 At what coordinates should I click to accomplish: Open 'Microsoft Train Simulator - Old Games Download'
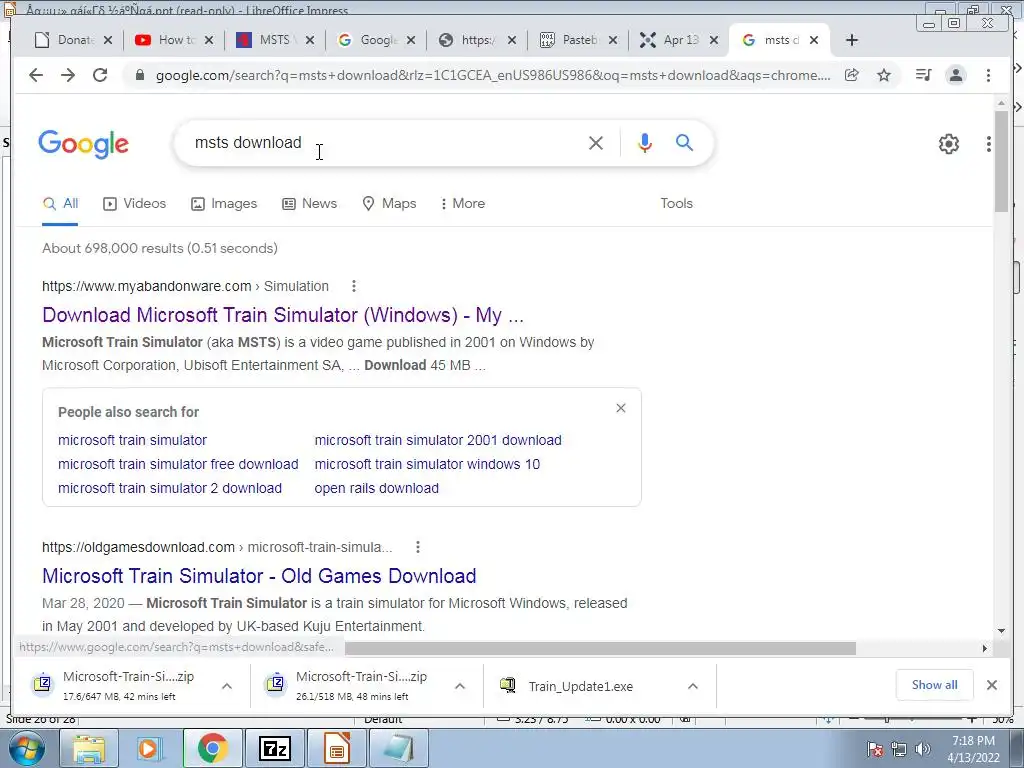[x=259, y=576]
